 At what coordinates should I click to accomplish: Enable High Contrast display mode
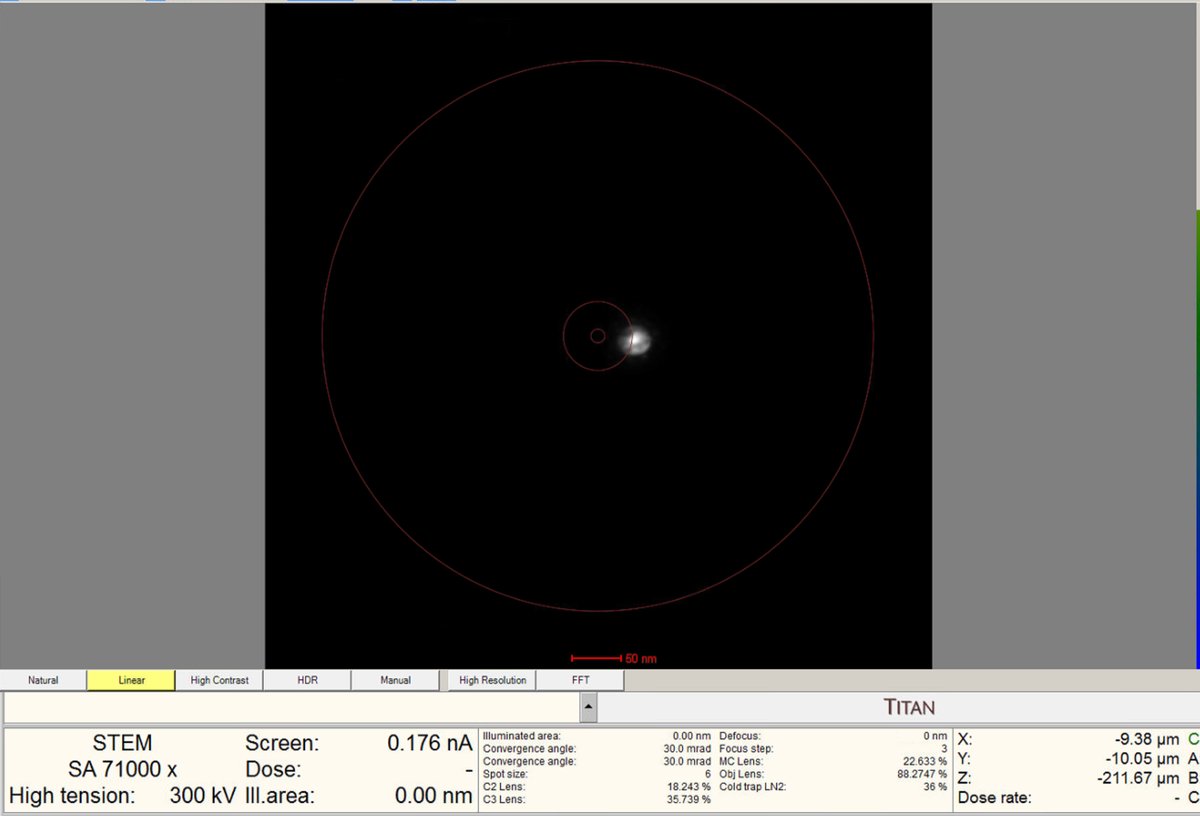pos(219,679)
